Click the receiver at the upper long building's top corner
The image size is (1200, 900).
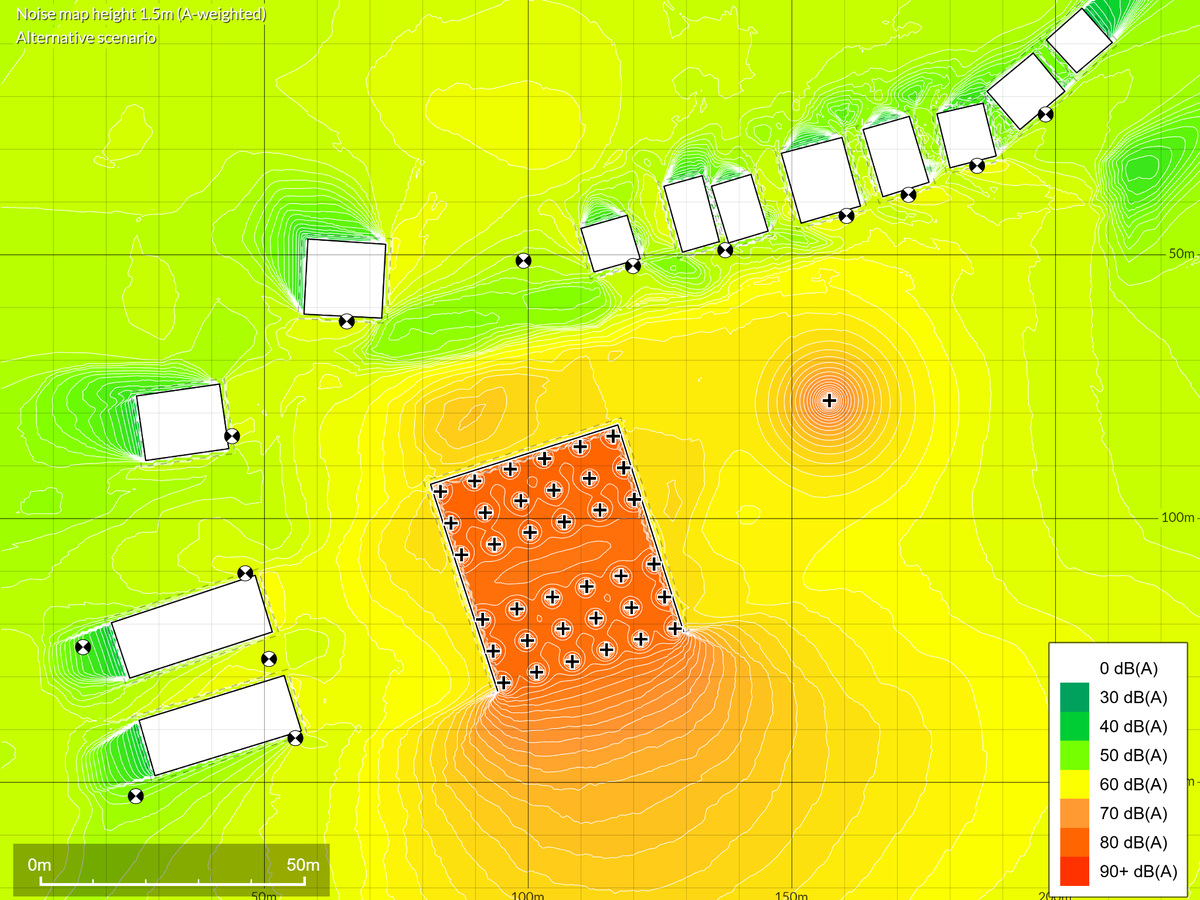tap(245, 573)
